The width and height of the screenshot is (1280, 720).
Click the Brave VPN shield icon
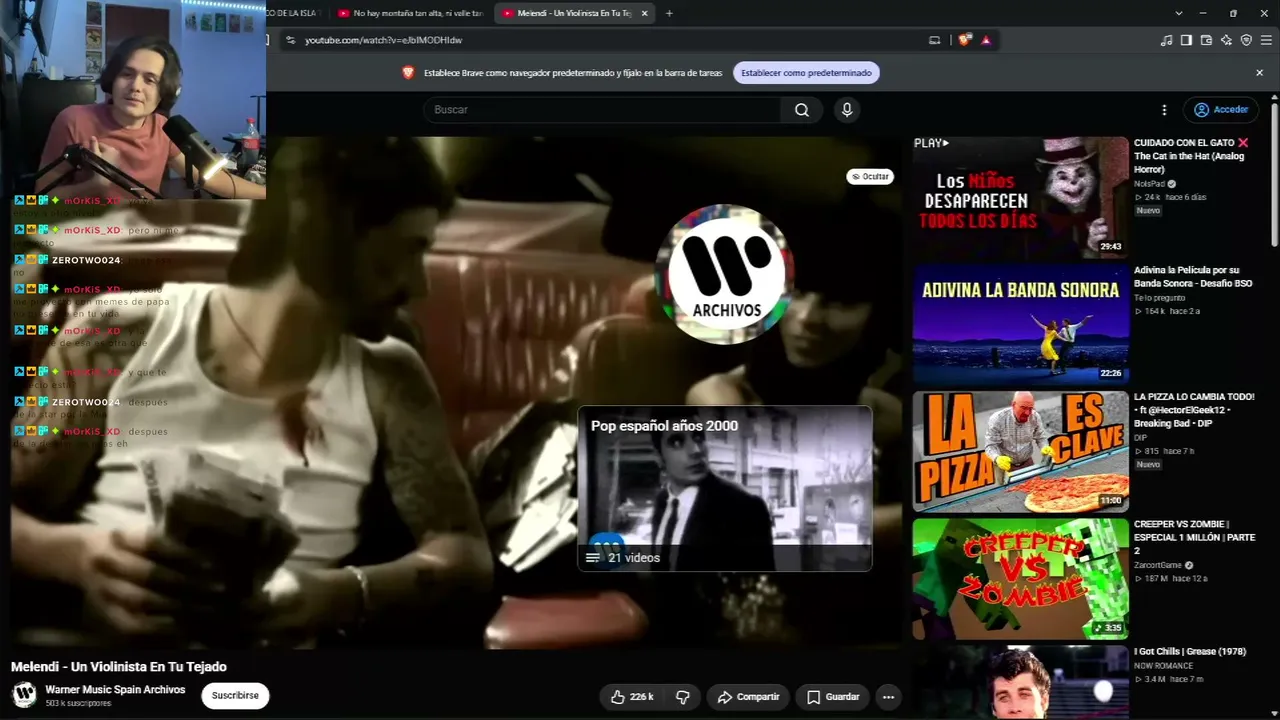click(x=1246, y=40)
